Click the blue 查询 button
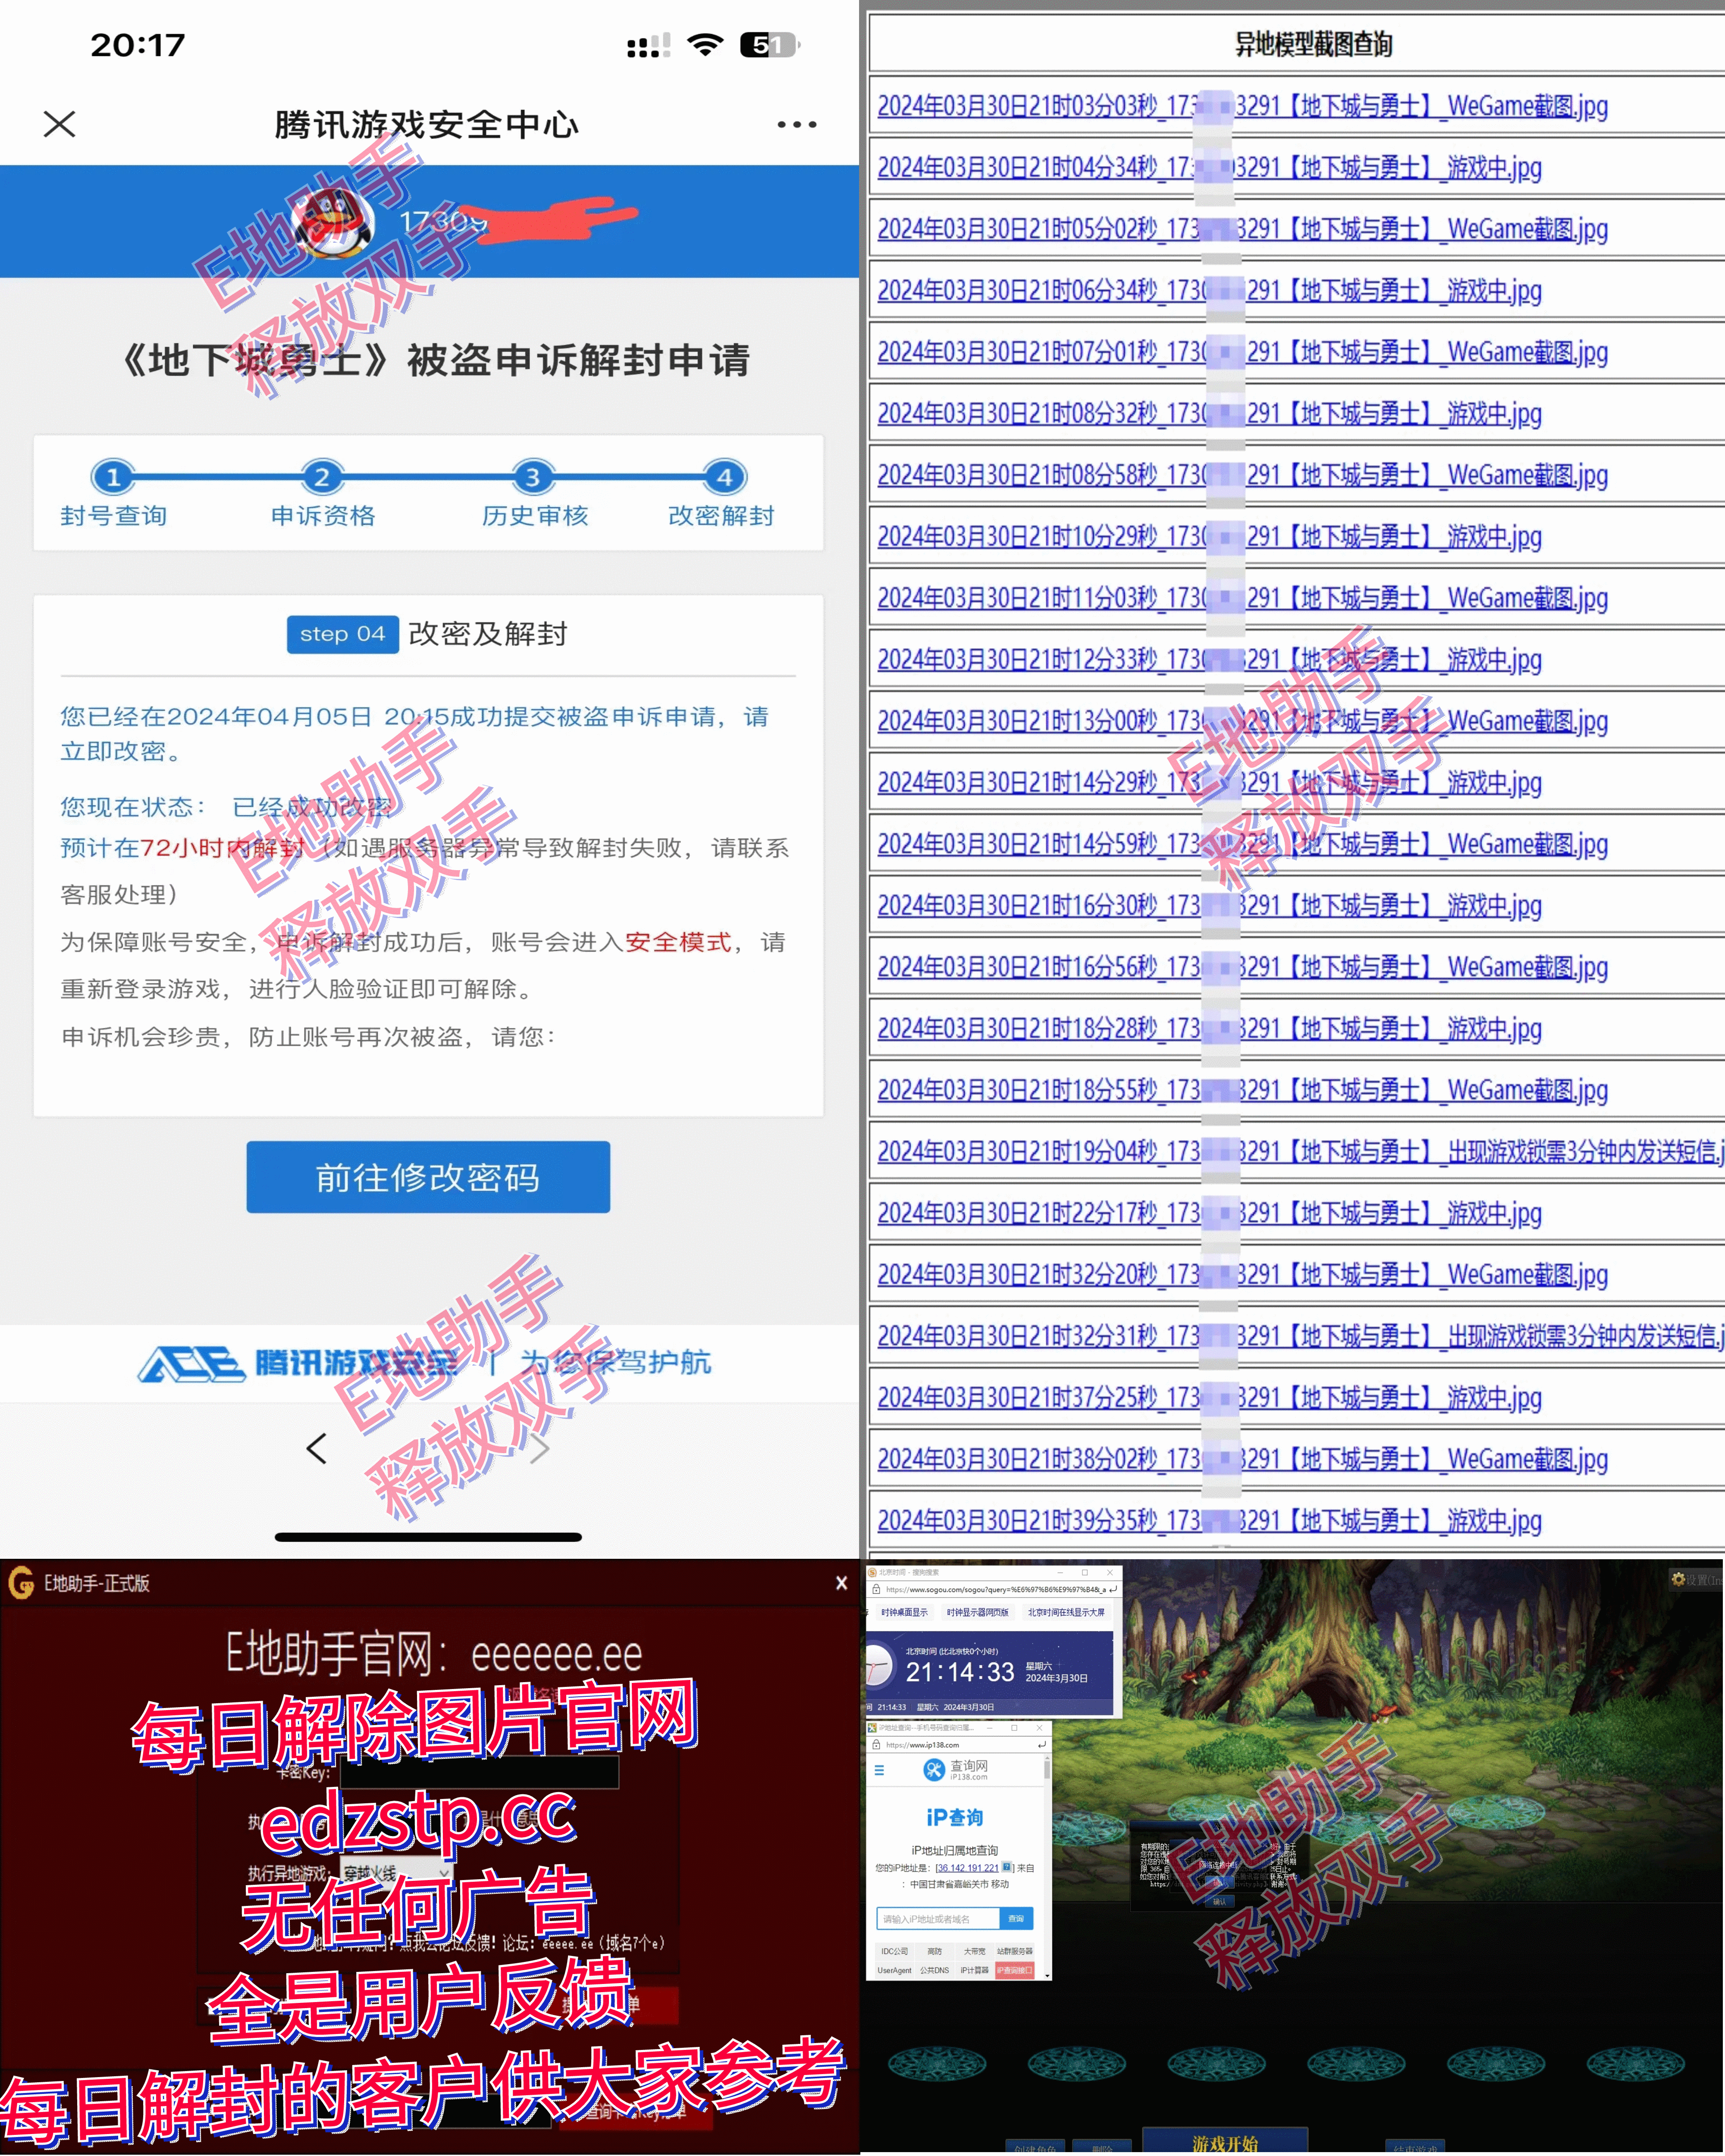The image size is (1725, 2156). coord(1016,1918)
